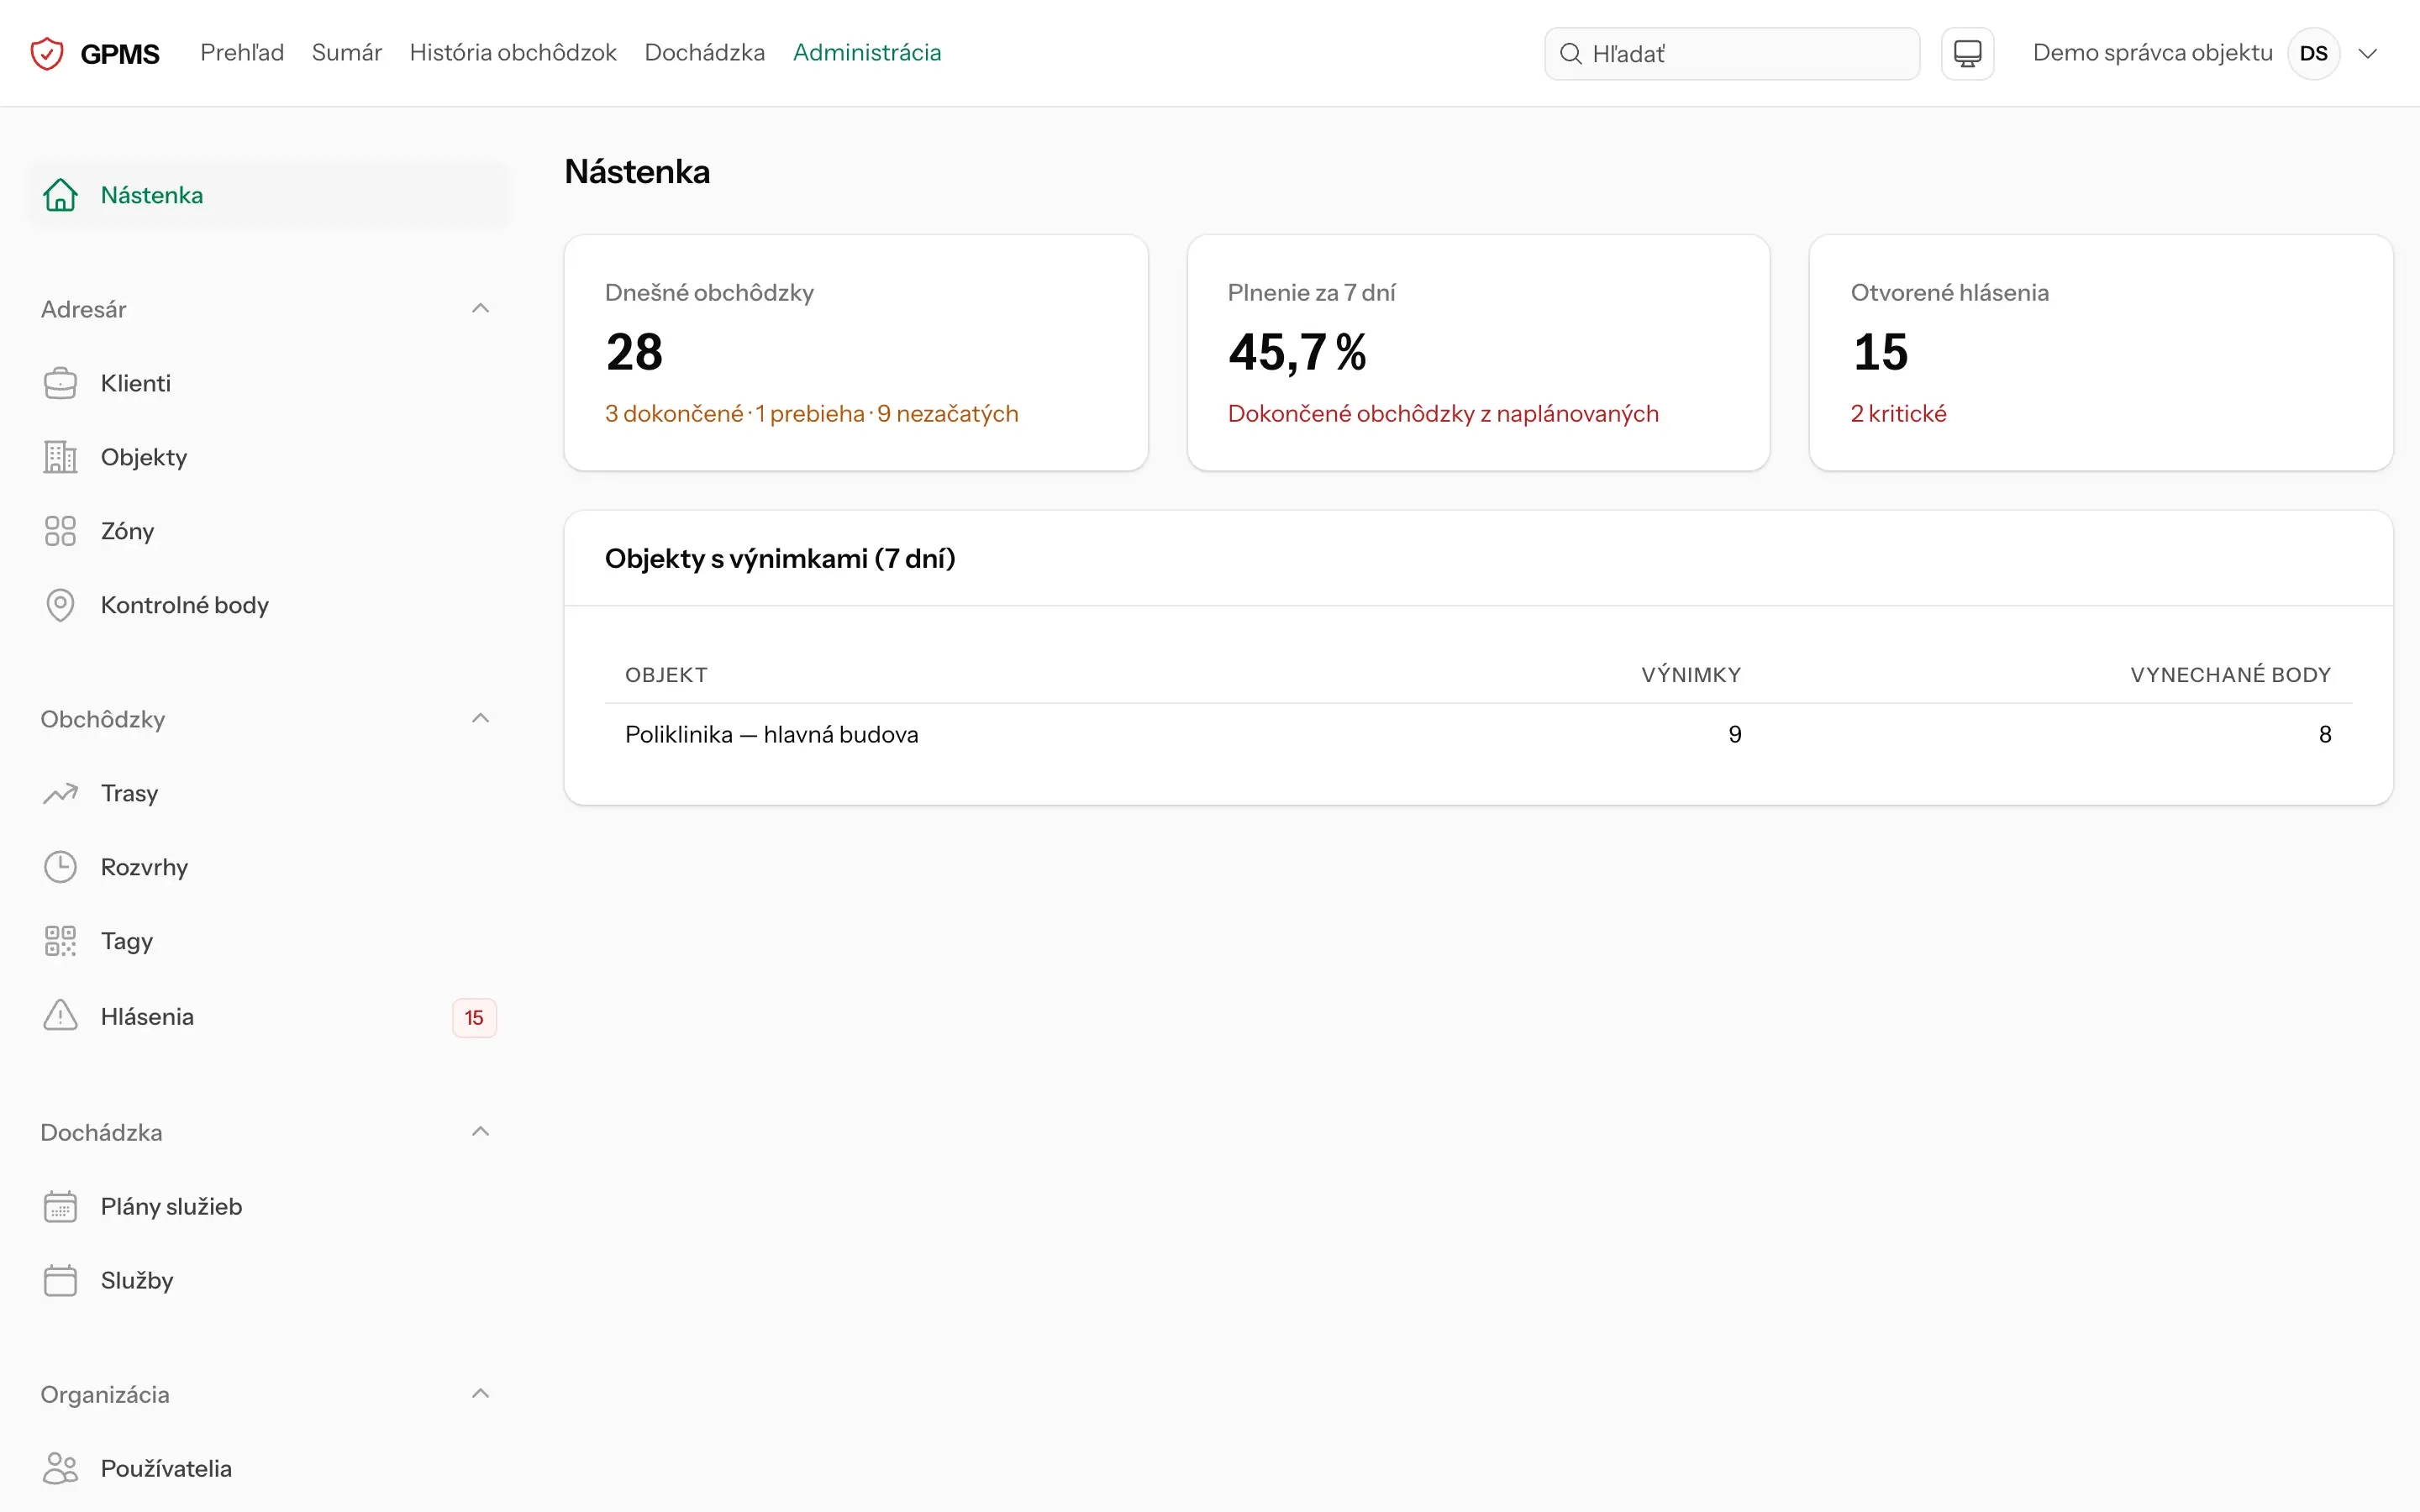Click the Trasy trend line icon
Screen dimensions: 2420x1512
(x=60, y=793)
